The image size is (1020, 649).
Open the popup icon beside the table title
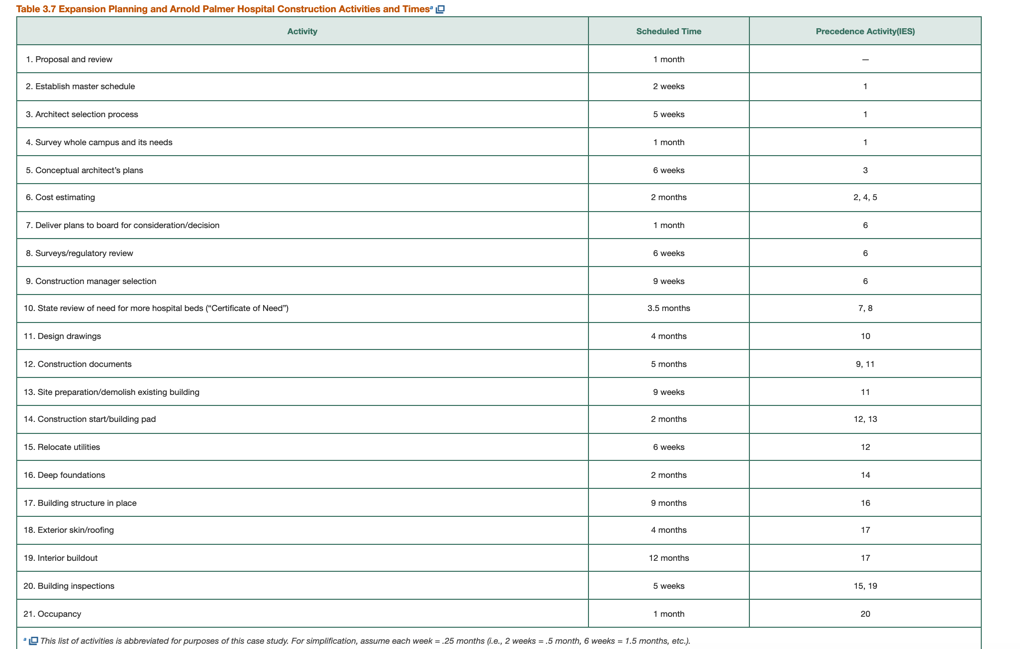(x=440, y=9)
